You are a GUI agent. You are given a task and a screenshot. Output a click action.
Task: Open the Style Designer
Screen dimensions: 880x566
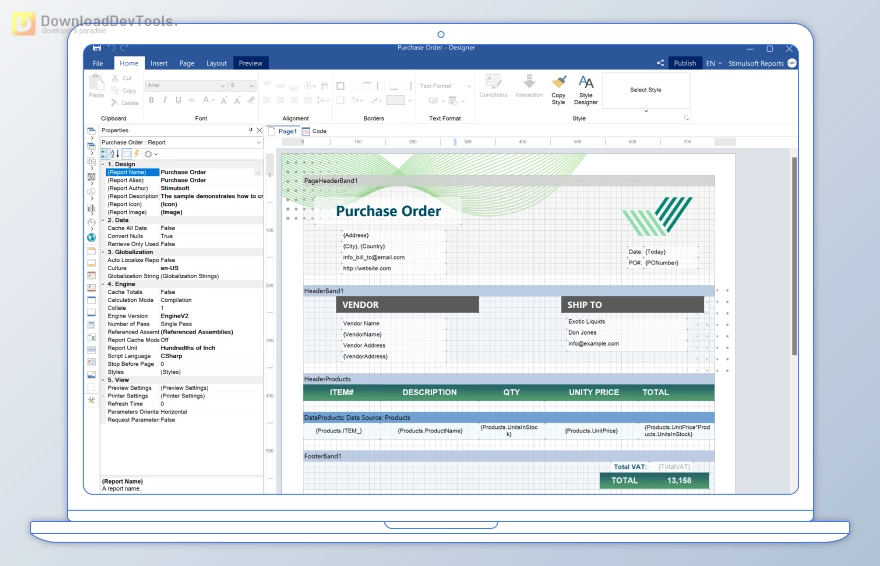point(585,90)
